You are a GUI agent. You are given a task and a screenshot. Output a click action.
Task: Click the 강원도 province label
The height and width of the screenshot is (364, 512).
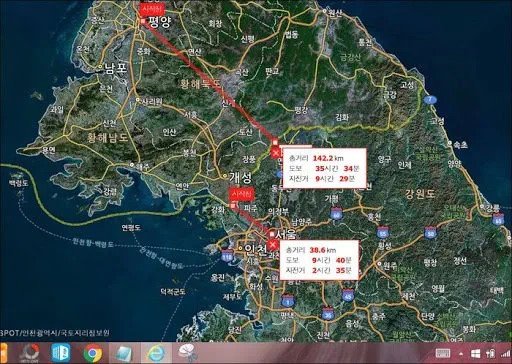point(421,194)
